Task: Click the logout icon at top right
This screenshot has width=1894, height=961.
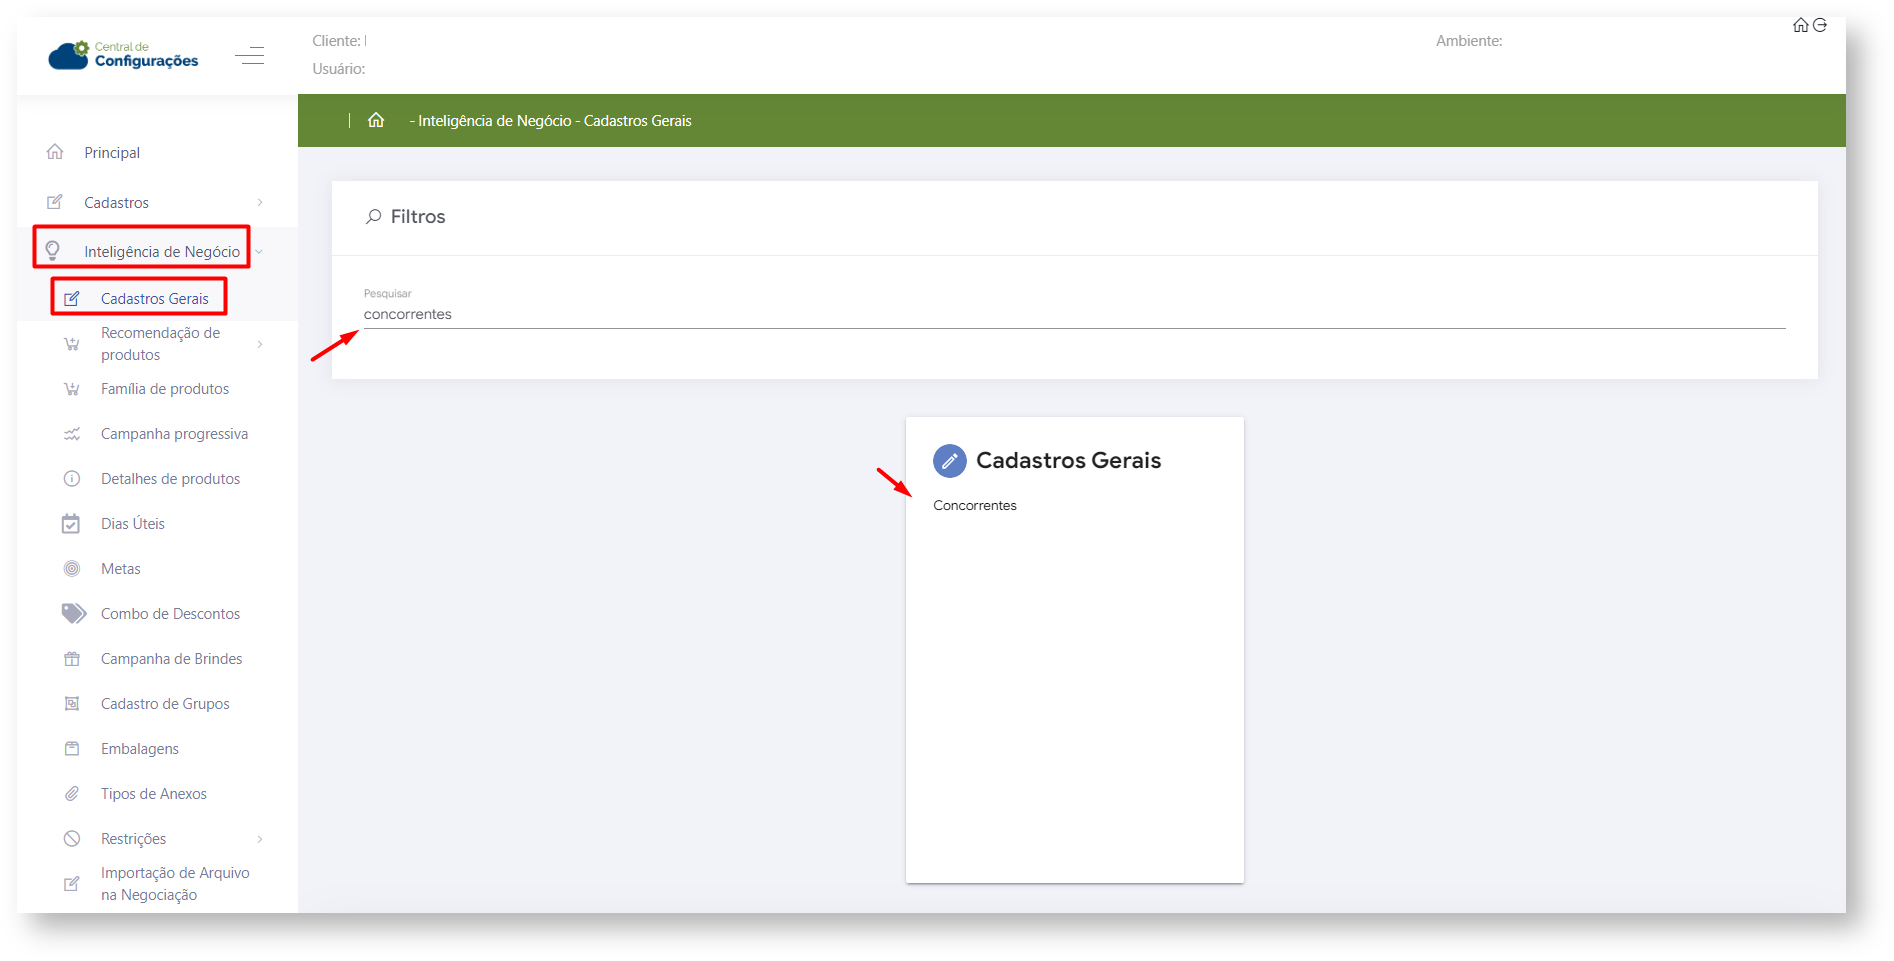Action: 1820,25
